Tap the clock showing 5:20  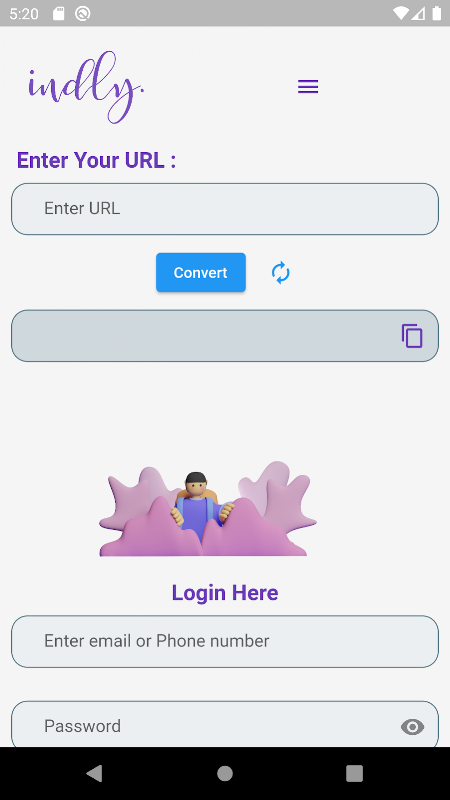point(24,14)
